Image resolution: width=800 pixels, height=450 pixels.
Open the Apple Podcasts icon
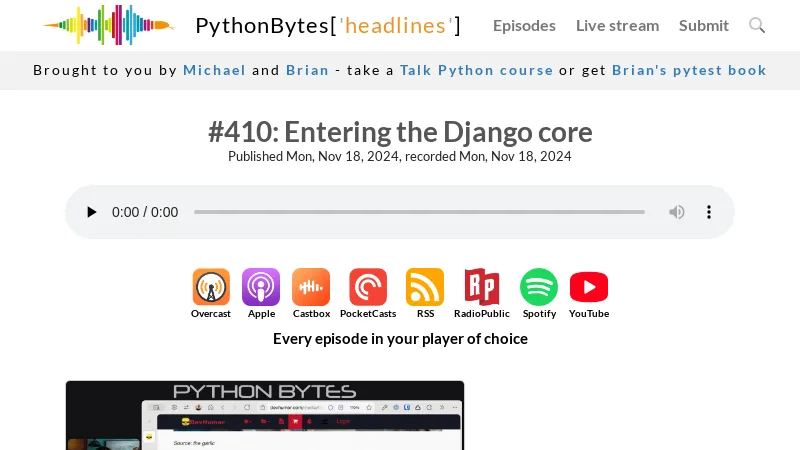click(x=261, y=287)
